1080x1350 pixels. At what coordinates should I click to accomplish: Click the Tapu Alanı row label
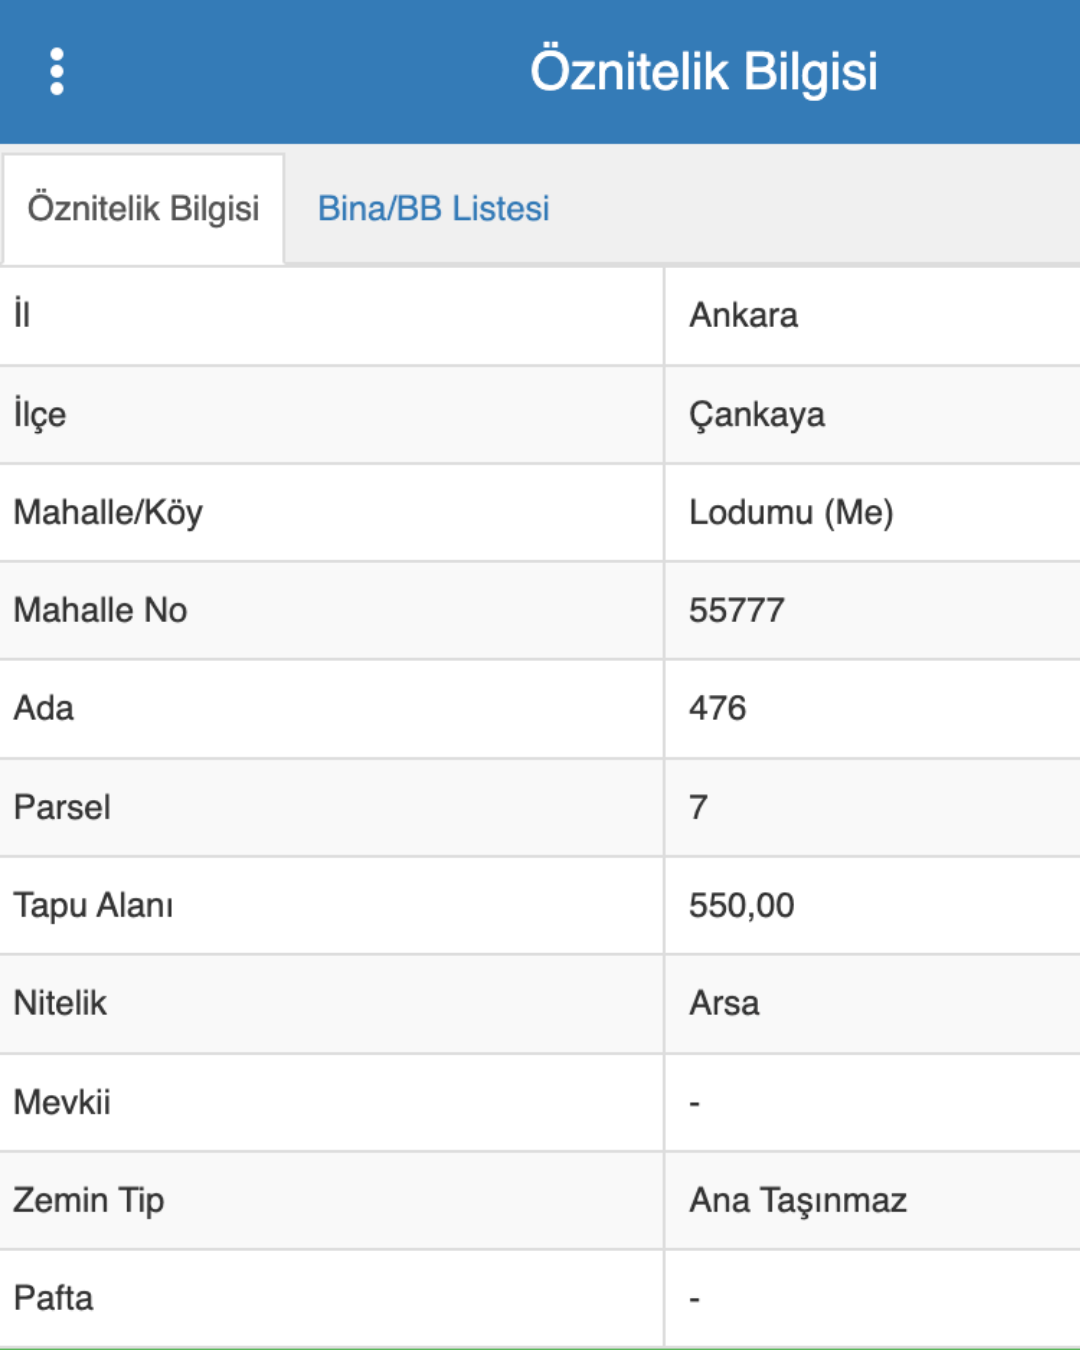93,905
